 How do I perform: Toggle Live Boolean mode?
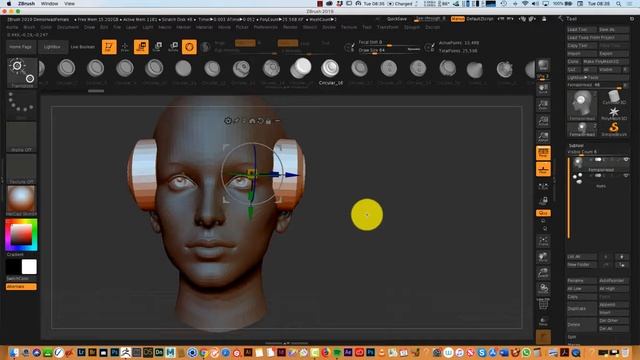(83, 47)
